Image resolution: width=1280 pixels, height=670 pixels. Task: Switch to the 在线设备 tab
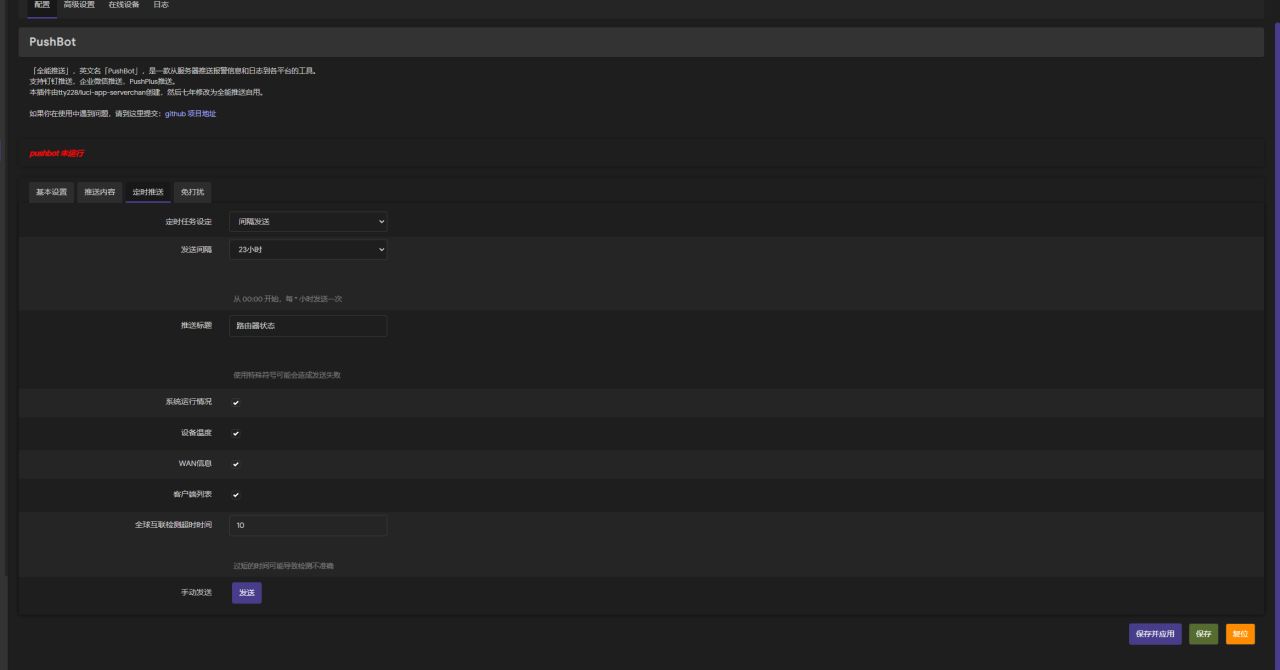pyautogui.click(x=124, y=5)
